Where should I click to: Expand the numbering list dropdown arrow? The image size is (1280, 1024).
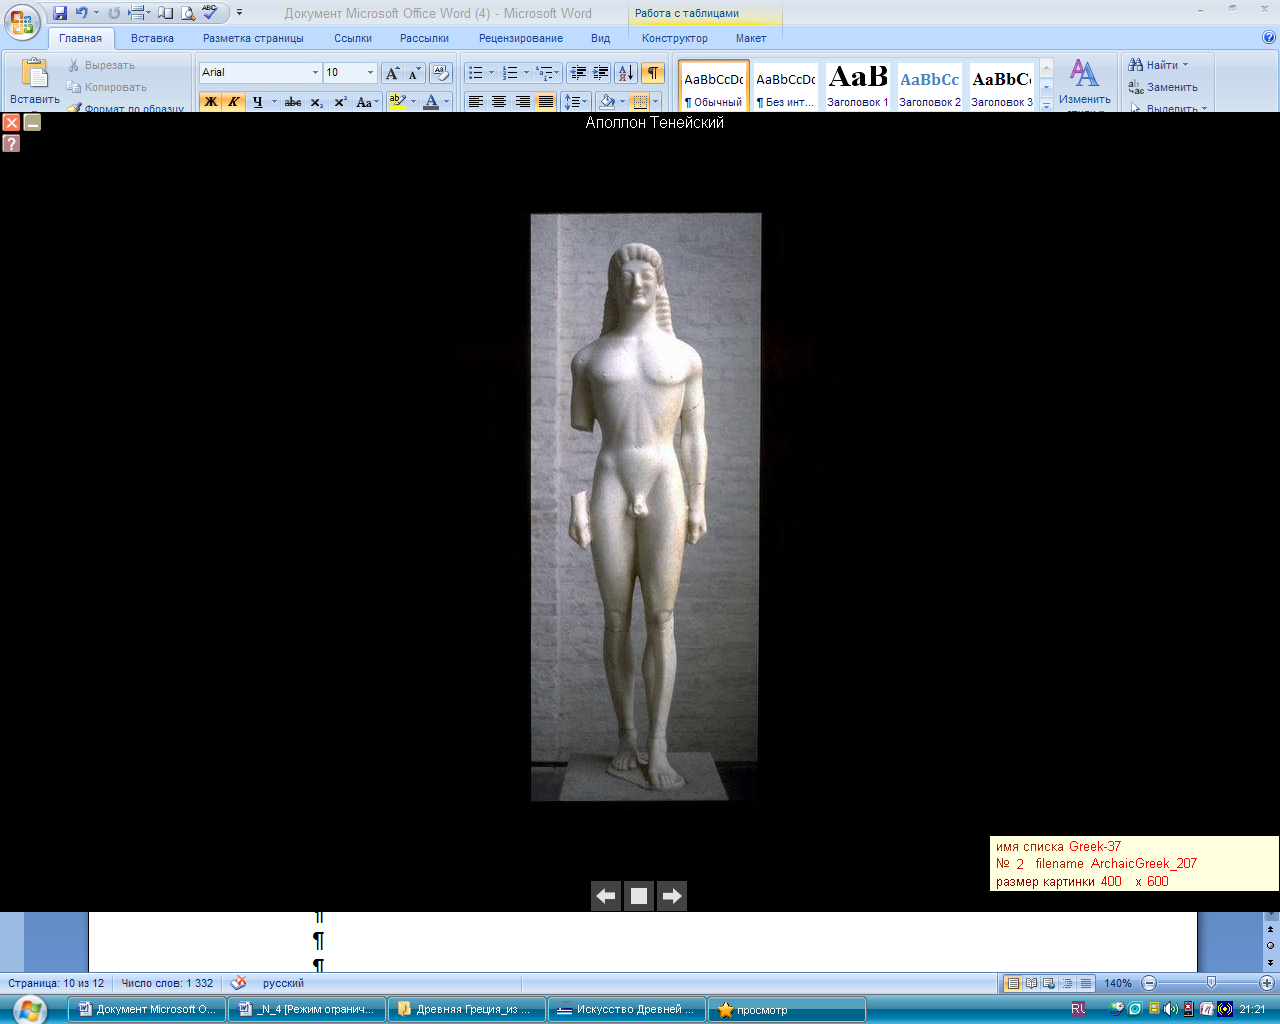click(527, 73)
